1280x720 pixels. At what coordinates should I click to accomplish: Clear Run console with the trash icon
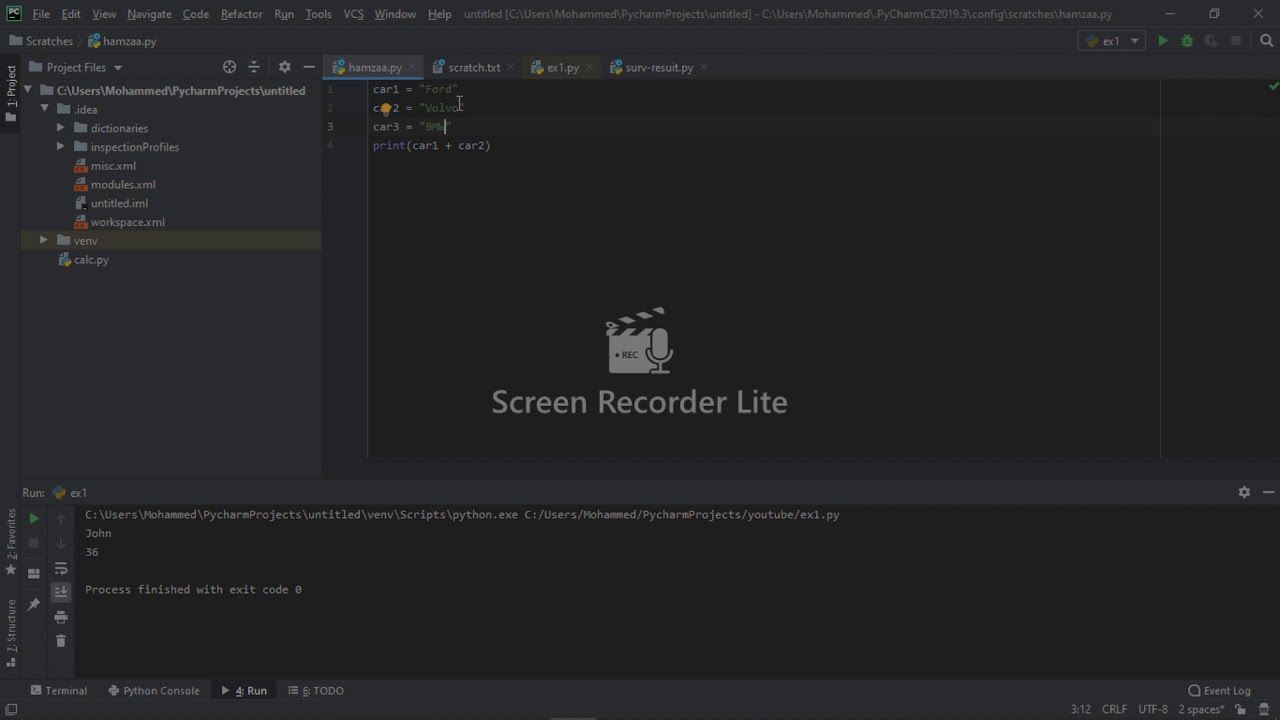click(60, 641)
